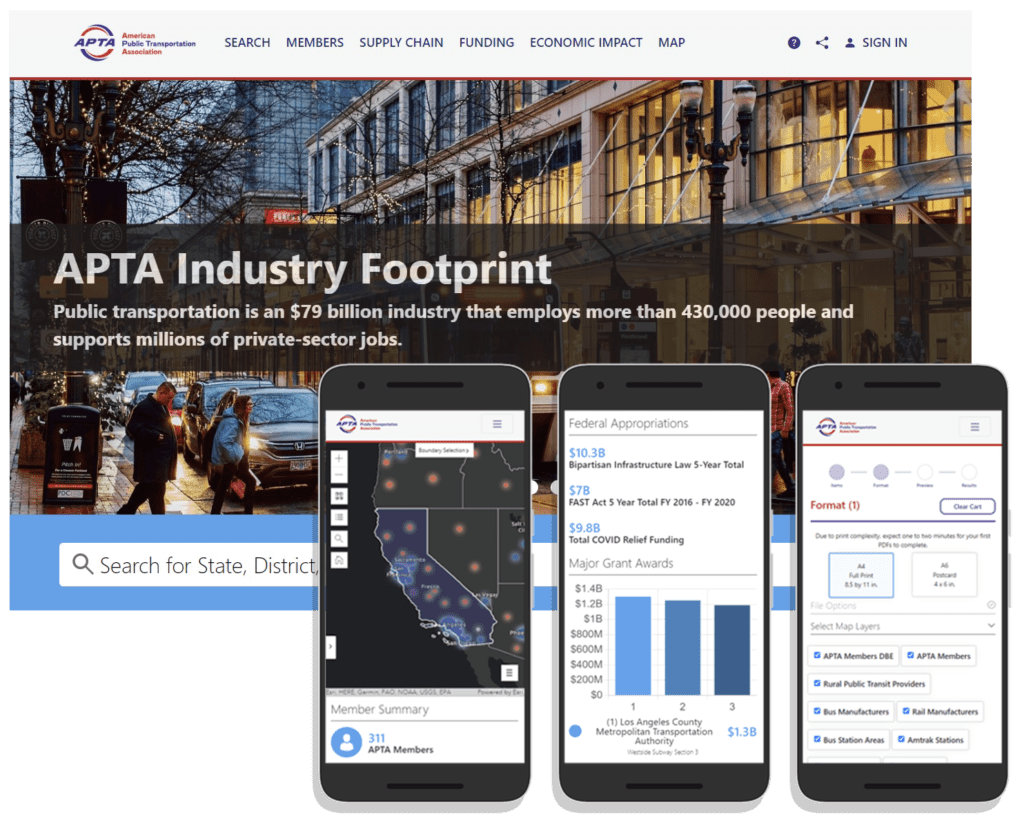
Task: Toggle Bus Manufacturers checkbox
Action: click(816, 711)
